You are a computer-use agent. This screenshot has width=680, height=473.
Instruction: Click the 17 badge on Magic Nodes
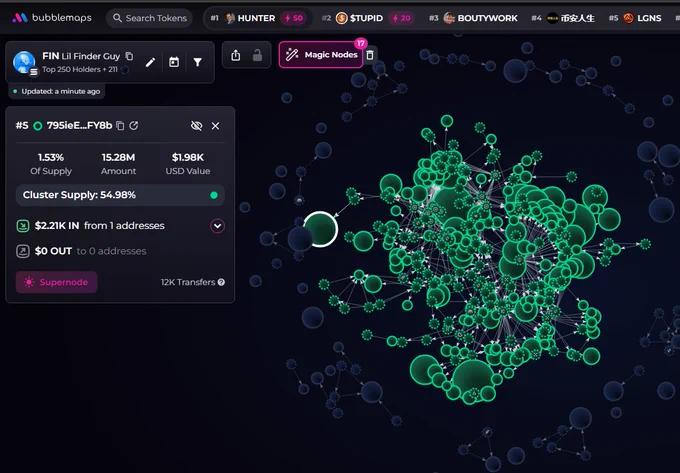coord(361,43)
